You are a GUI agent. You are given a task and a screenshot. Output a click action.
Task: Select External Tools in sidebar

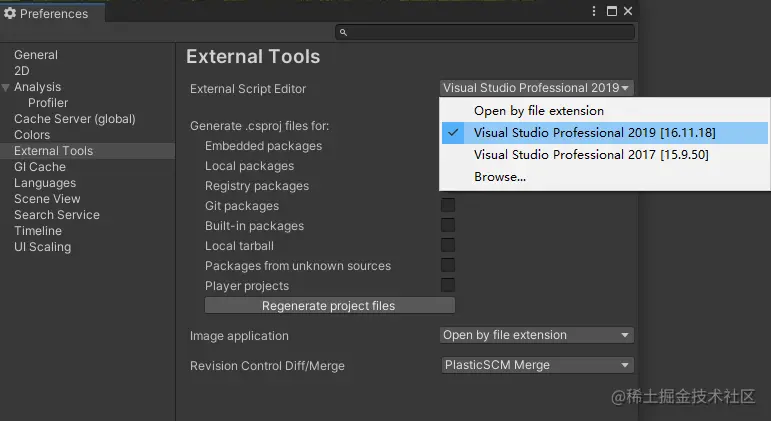click(88, 151)
